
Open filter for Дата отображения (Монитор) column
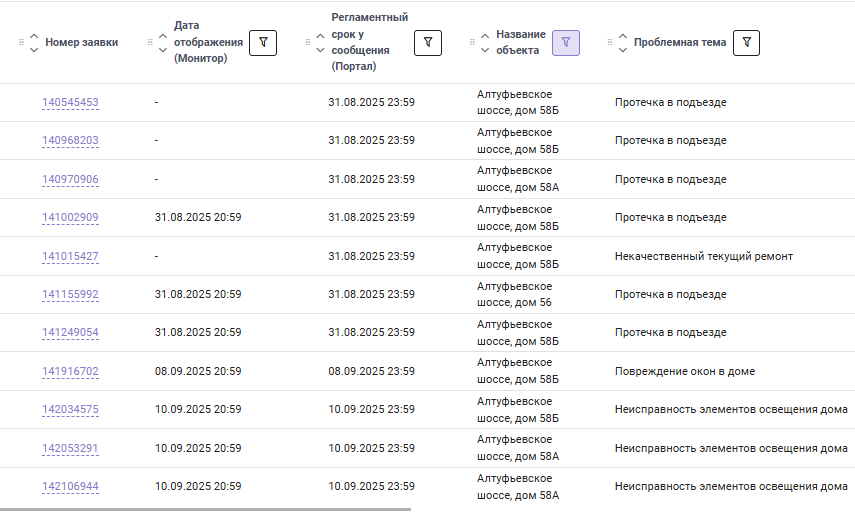(263, 43)
